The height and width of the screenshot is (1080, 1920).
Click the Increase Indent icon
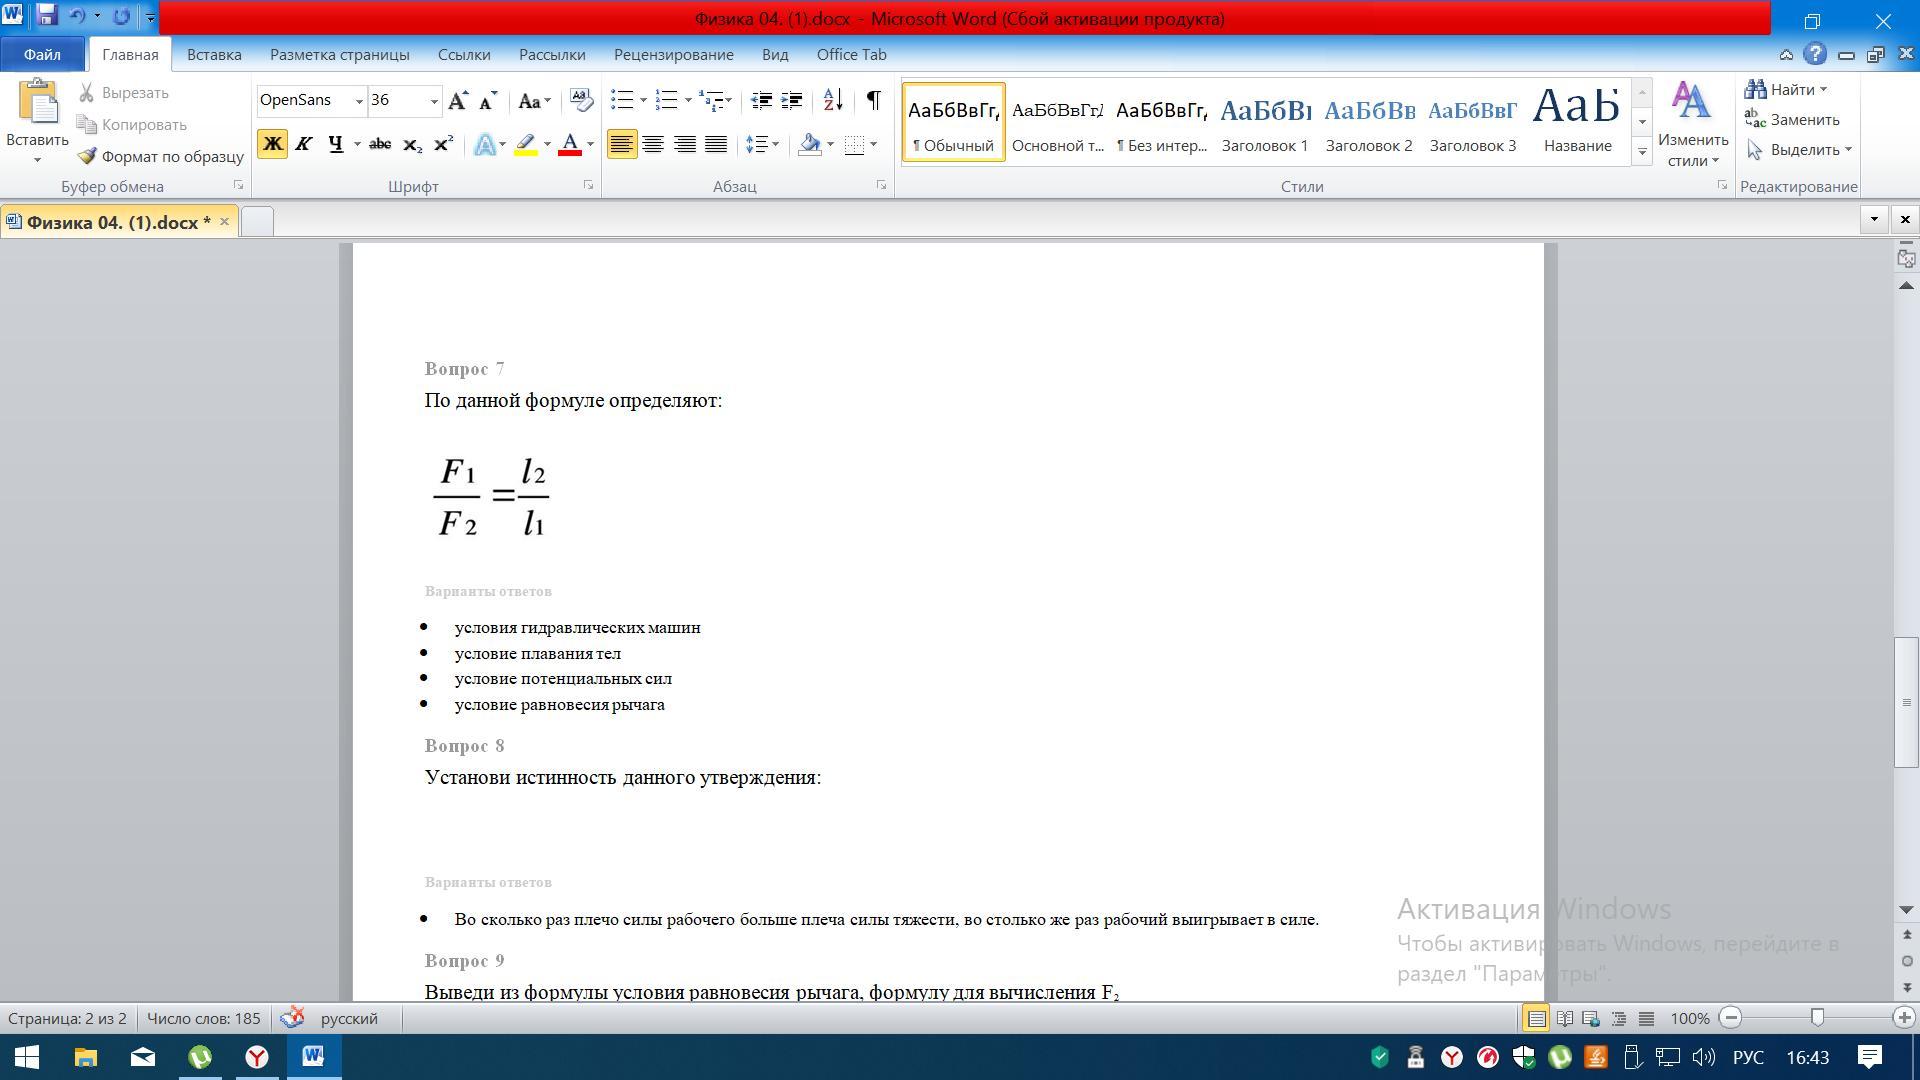click(x=792, y=100)
